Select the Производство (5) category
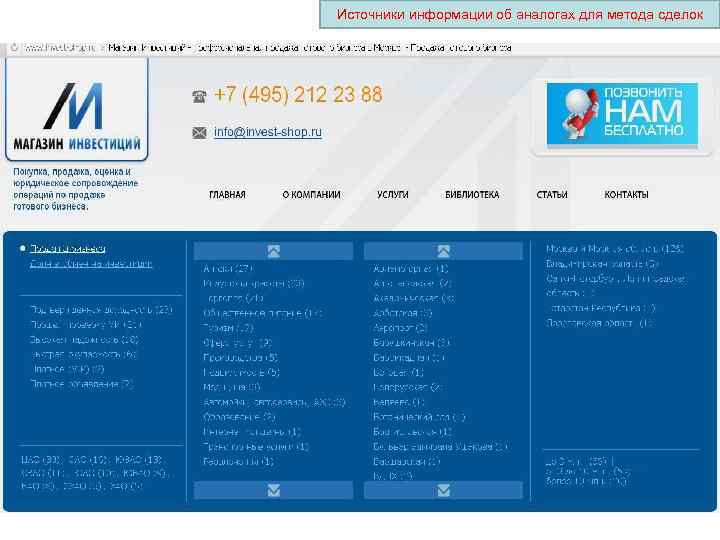This screenshot has width=720, height=540. 240,358
